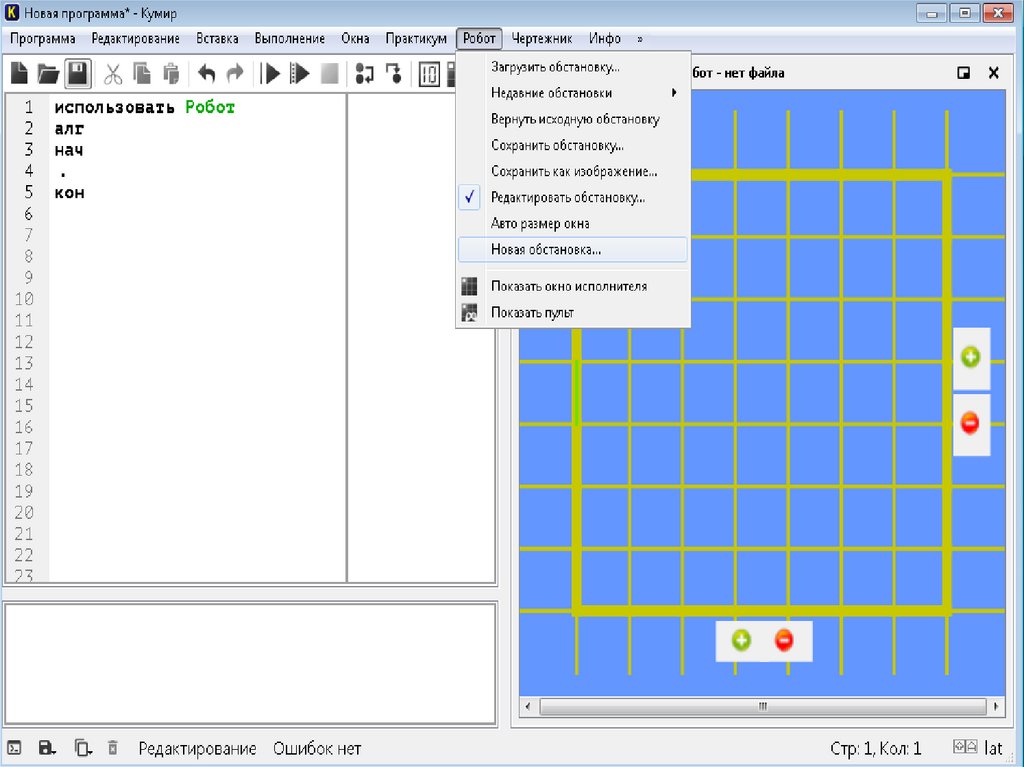The width and height of the screenshot is (1024, 767).
Task: Click the horizontal scrollbar under robot field
Action: [762, 706]
